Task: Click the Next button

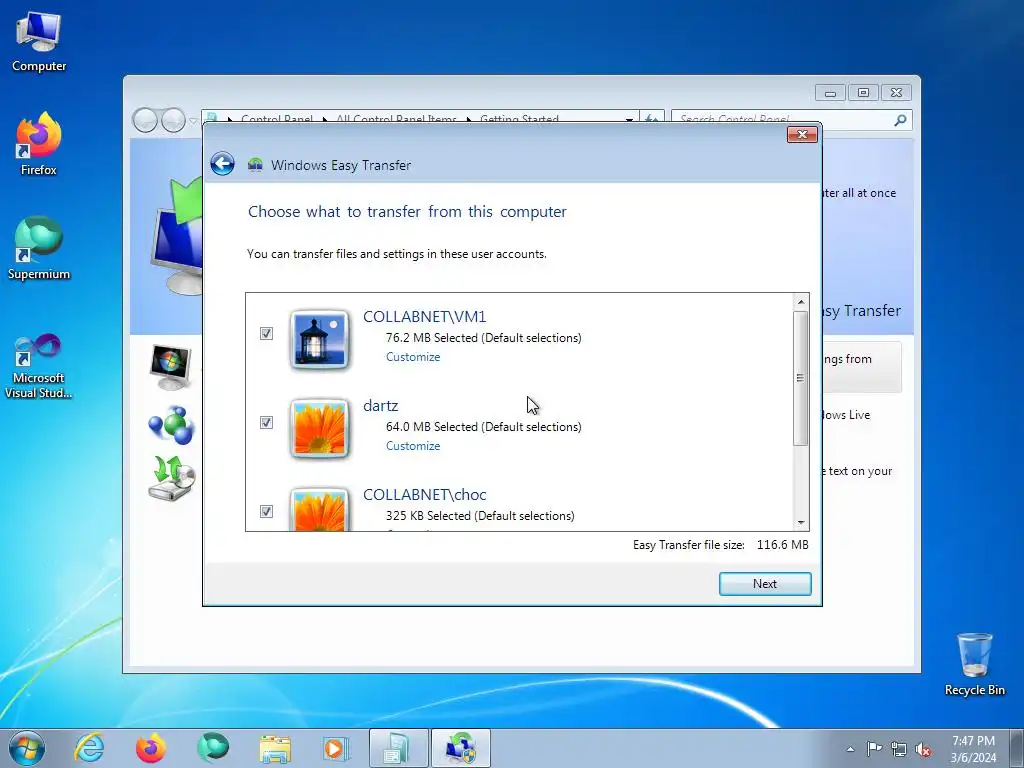Action: pyautogui.click(x=765, y=584)
